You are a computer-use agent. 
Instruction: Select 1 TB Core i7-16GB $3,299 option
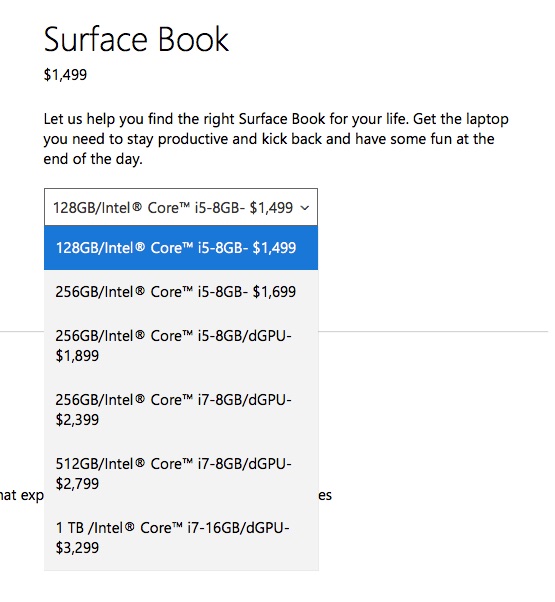click(181, 538)
